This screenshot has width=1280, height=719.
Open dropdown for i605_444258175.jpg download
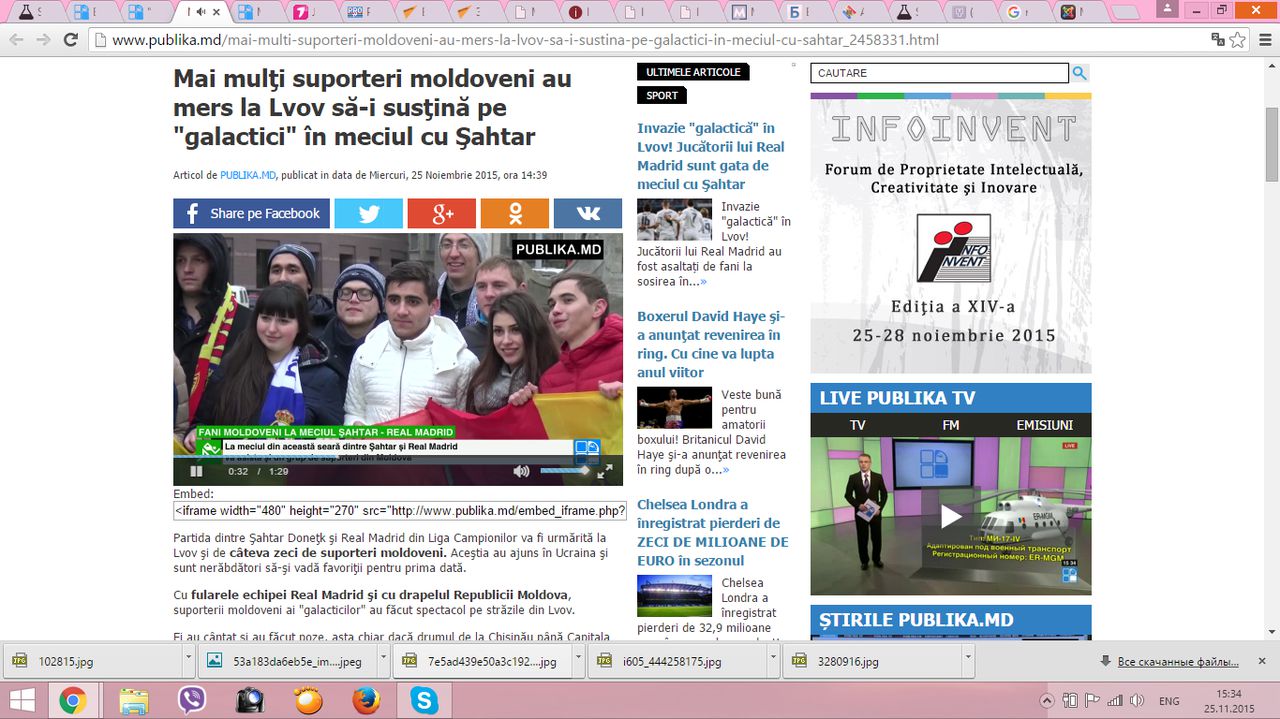coord(772,661)
